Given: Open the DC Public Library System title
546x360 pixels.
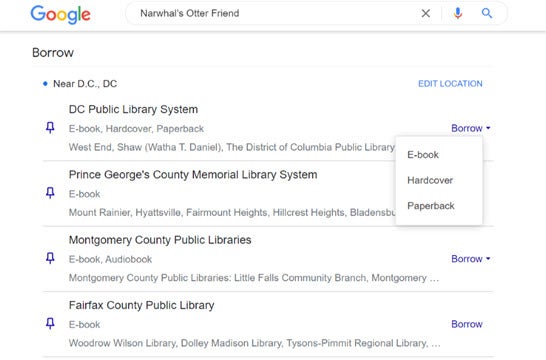Looking at the screenshot, I should pos(133,109).
